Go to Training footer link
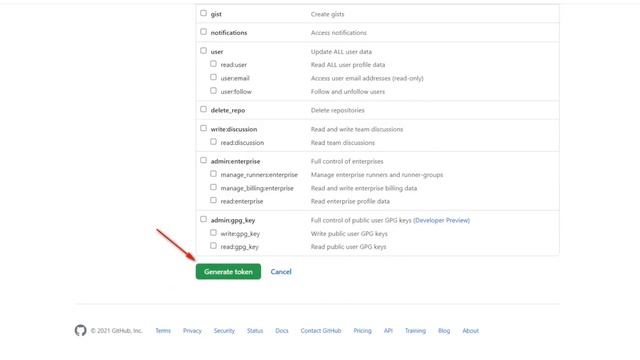Viewport: 640px width, 360px height. pyautogui.click(x=415, y=331)
